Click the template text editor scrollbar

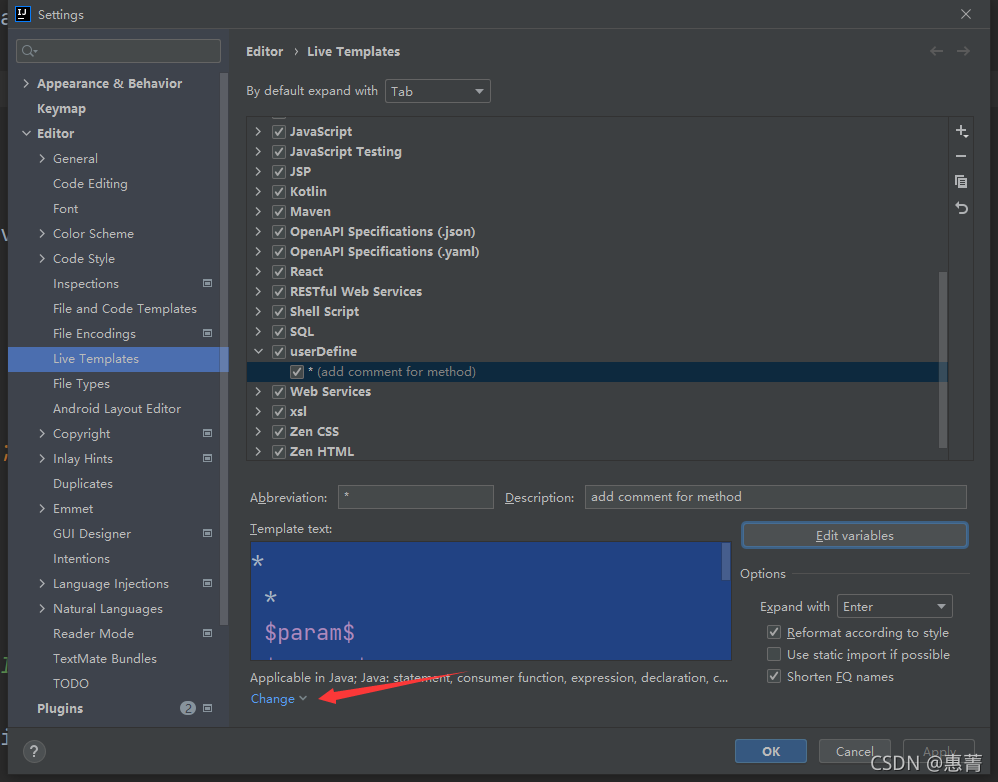tap(726, 561)
